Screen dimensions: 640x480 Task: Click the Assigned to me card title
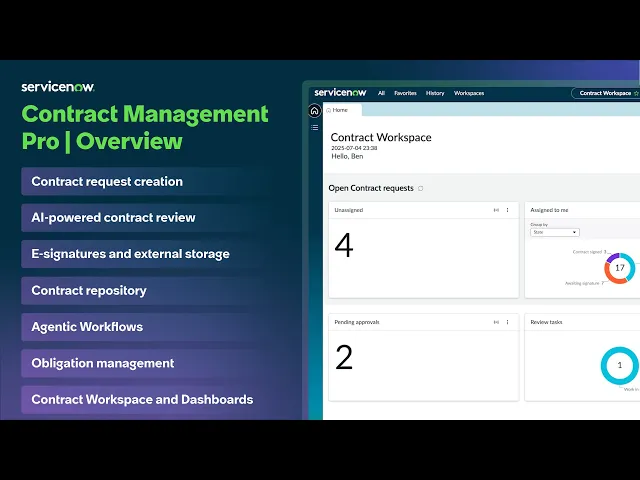point(549,210)
